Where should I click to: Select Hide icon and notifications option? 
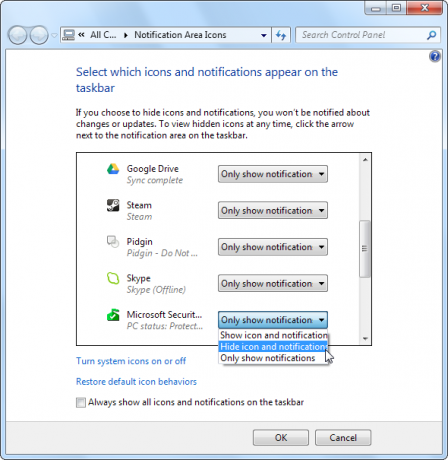click(273, 347)
